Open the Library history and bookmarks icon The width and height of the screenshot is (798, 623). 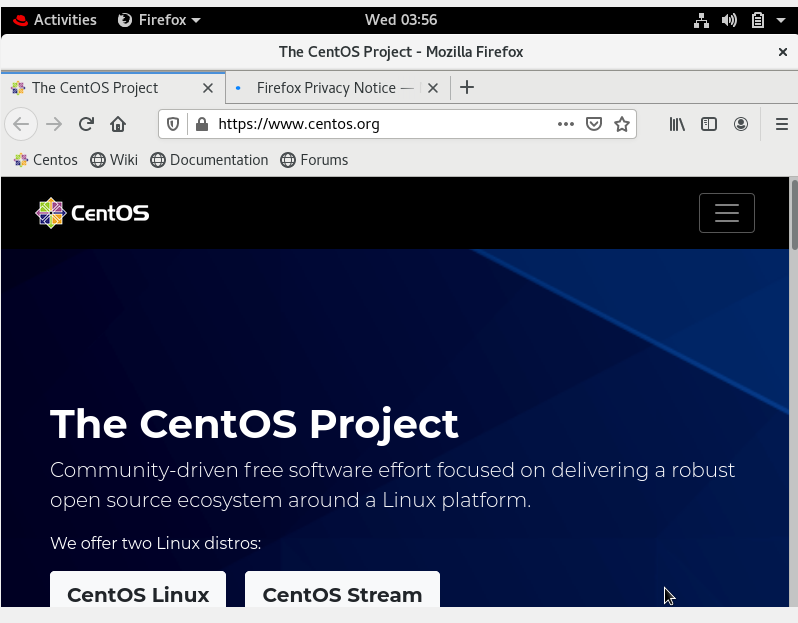pos(677,124)
